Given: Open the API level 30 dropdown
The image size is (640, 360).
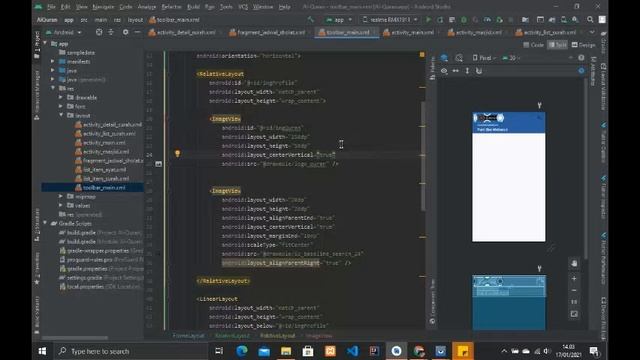Looking at the screenshot, I should 510,58.
